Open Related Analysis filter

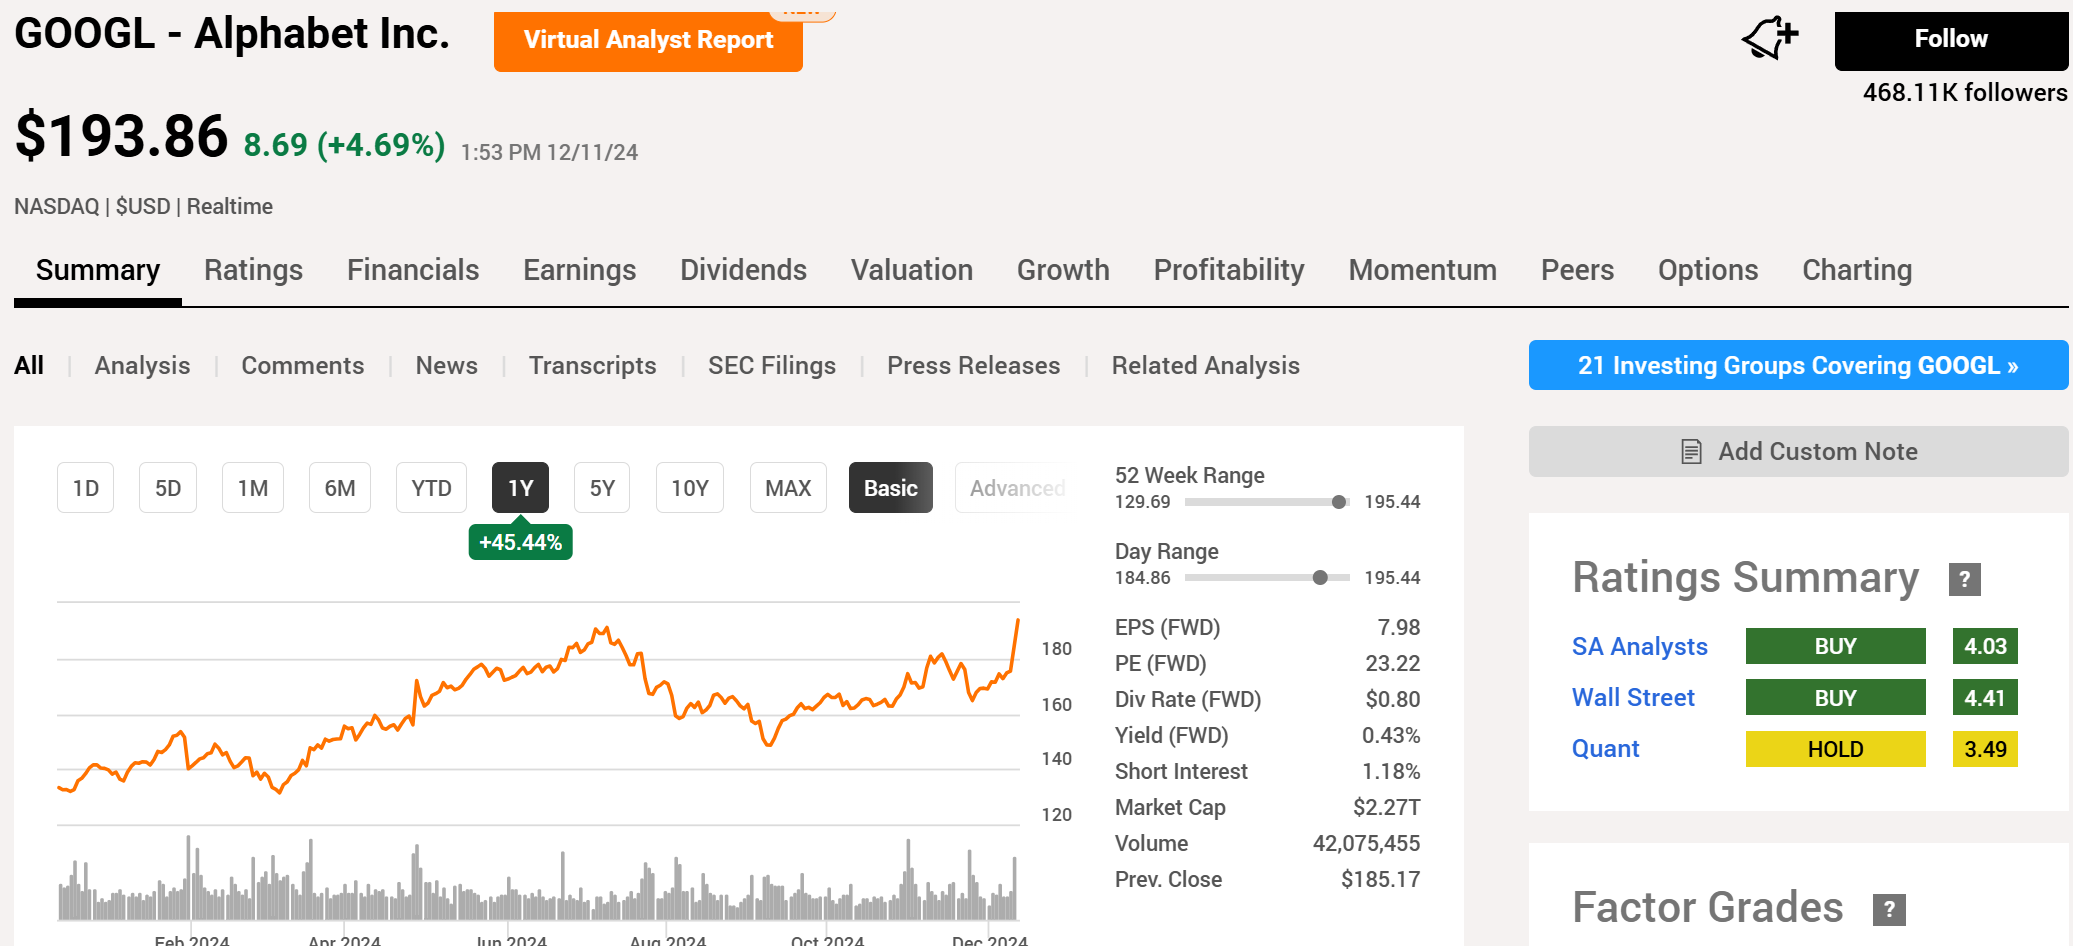[x=1205, y=366]
